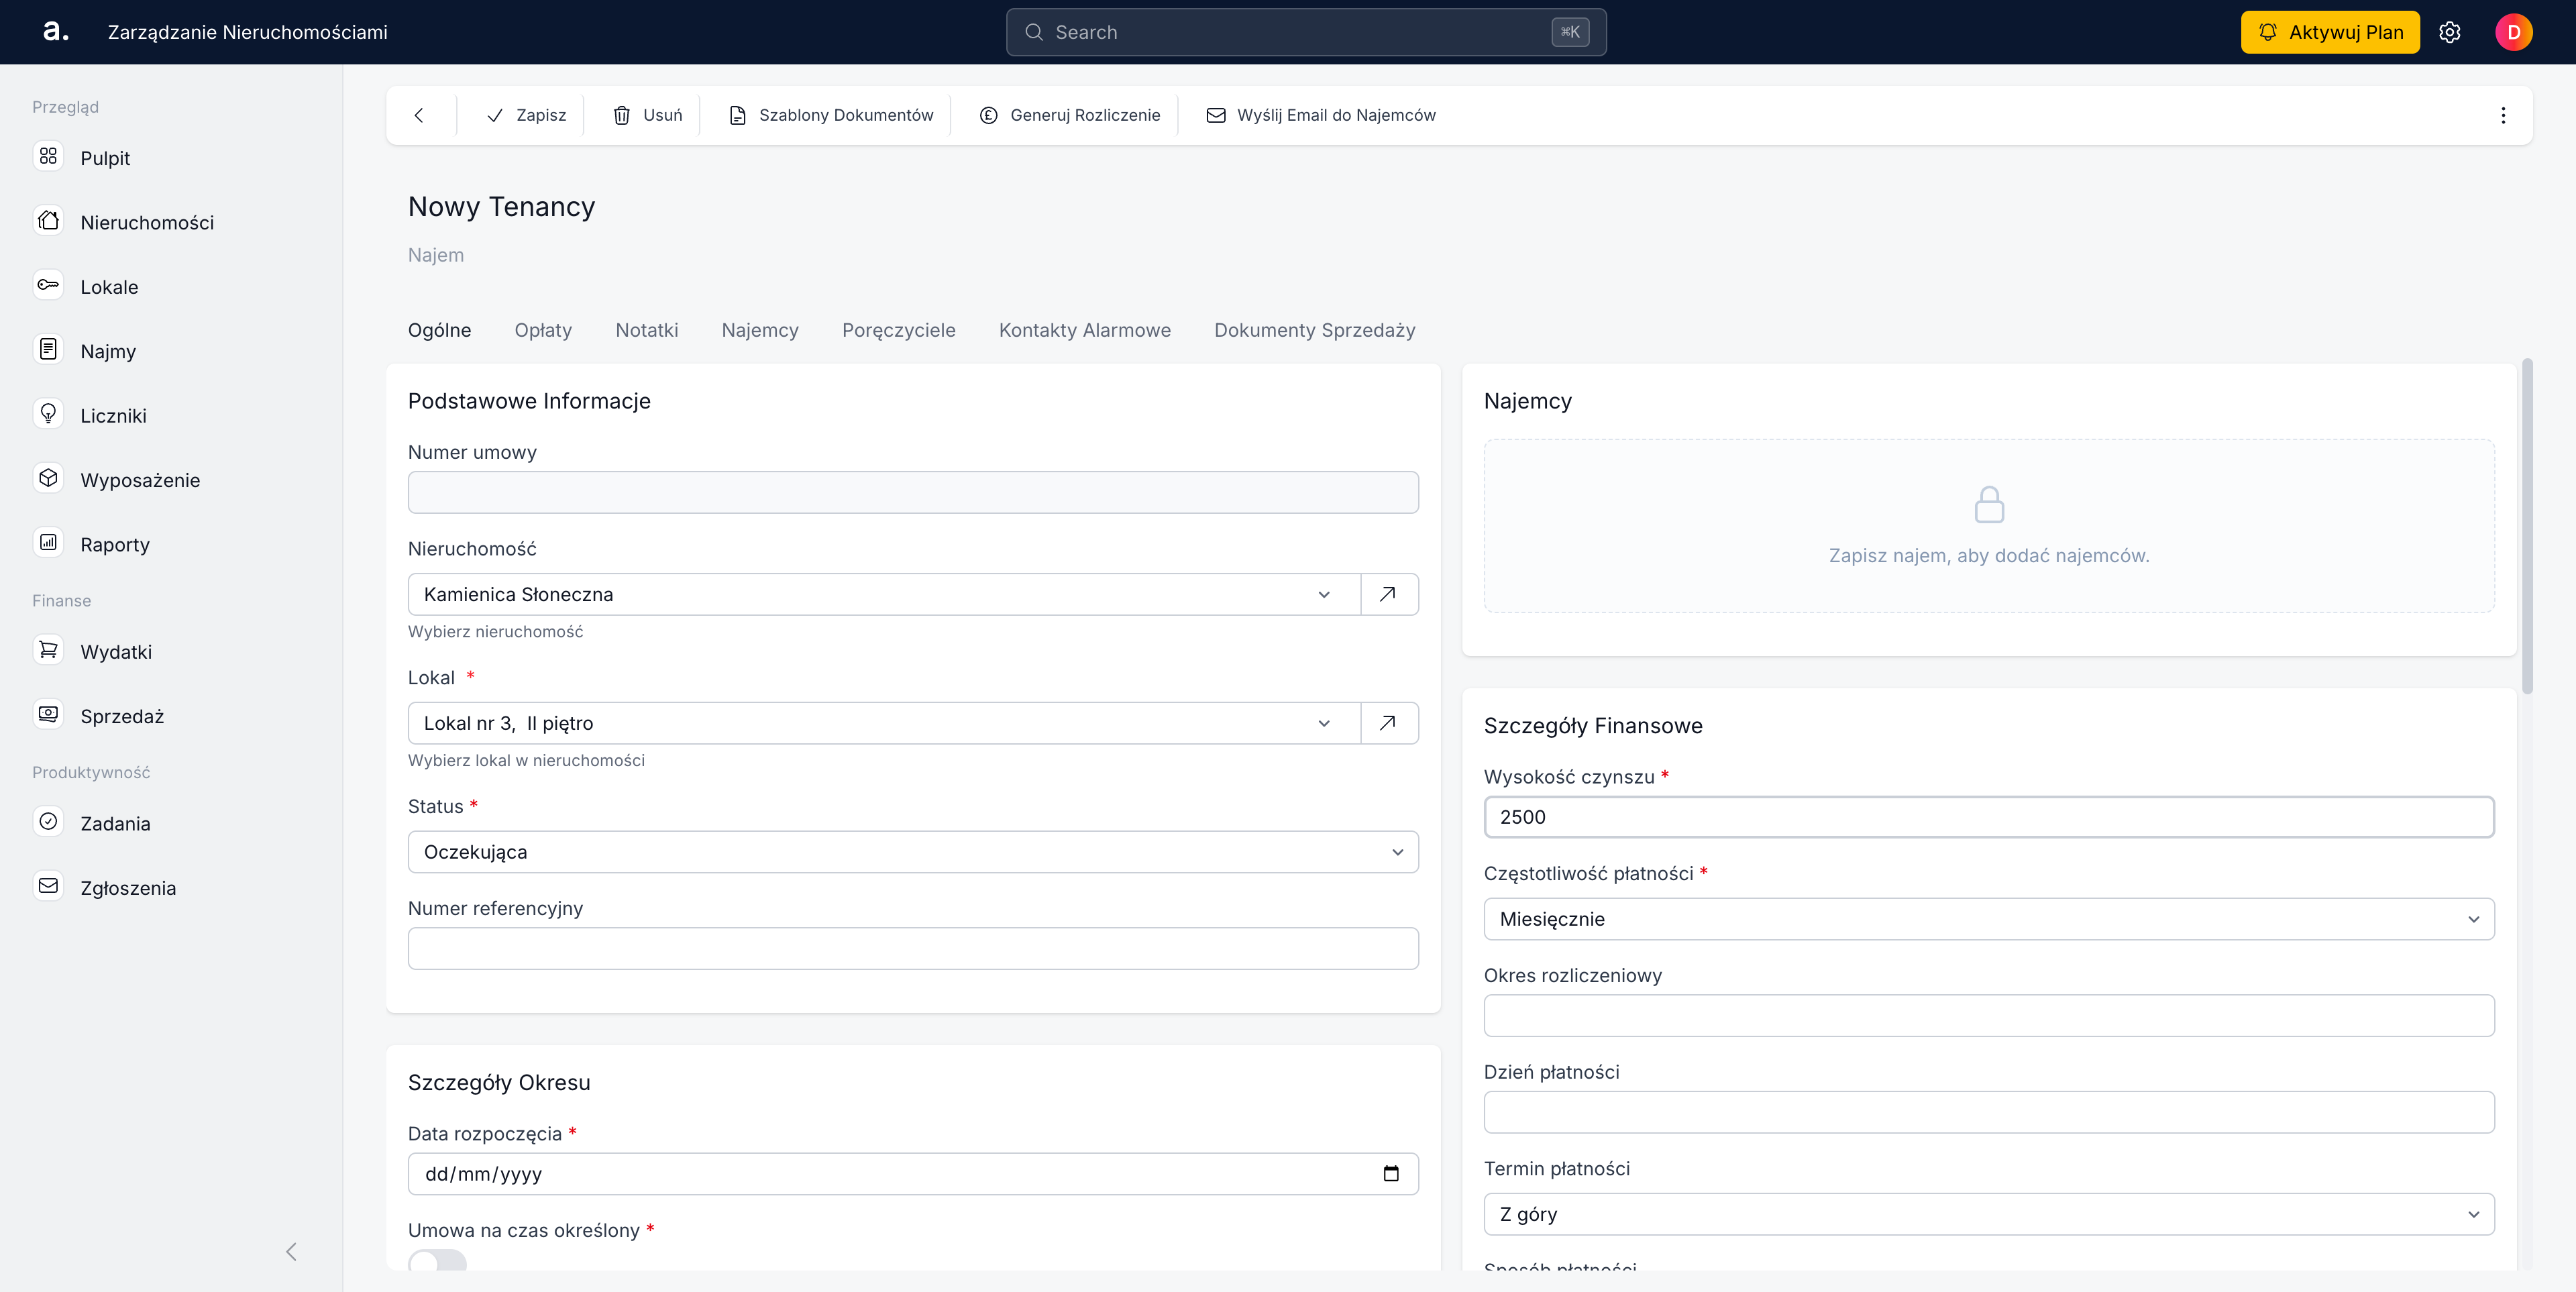Image resolution: width=2576 pixels, height=1292 pixels.
Task: Open the selected Lokal external link arrow
Action: (x=1388, y=723)
